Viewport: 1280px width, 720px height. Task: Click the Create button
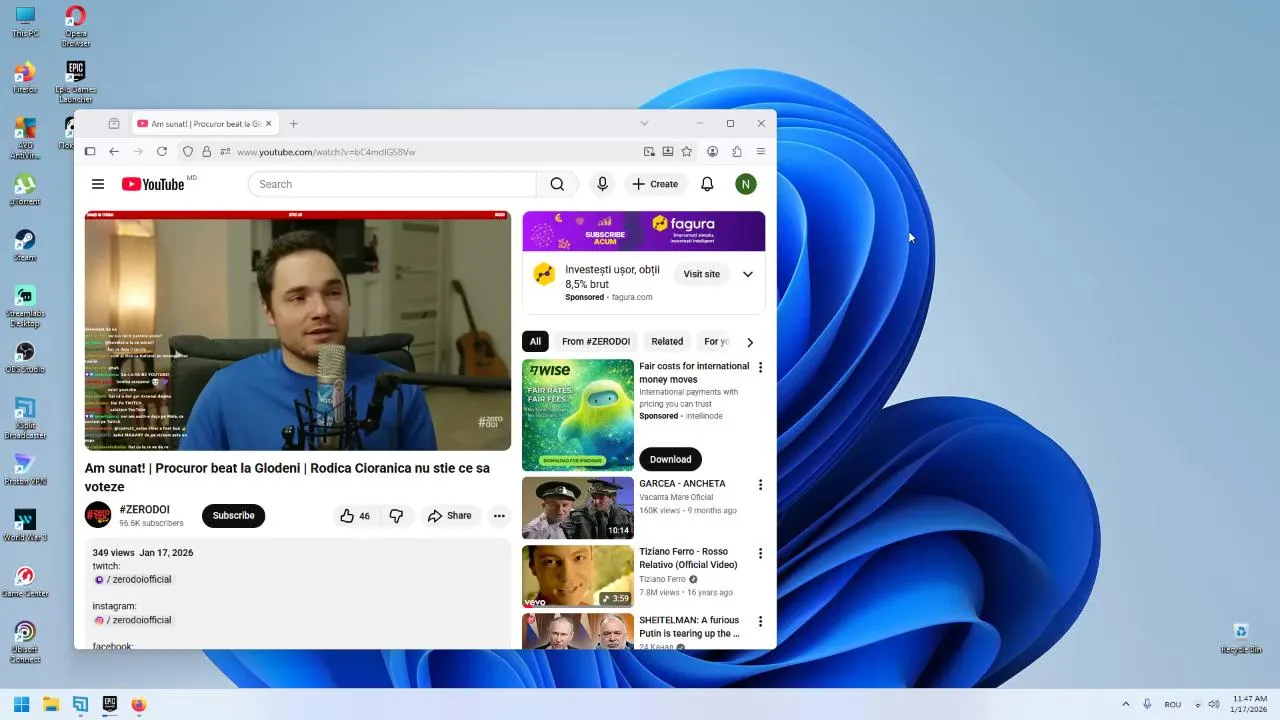pyautogui.click(x=655, y=184)
